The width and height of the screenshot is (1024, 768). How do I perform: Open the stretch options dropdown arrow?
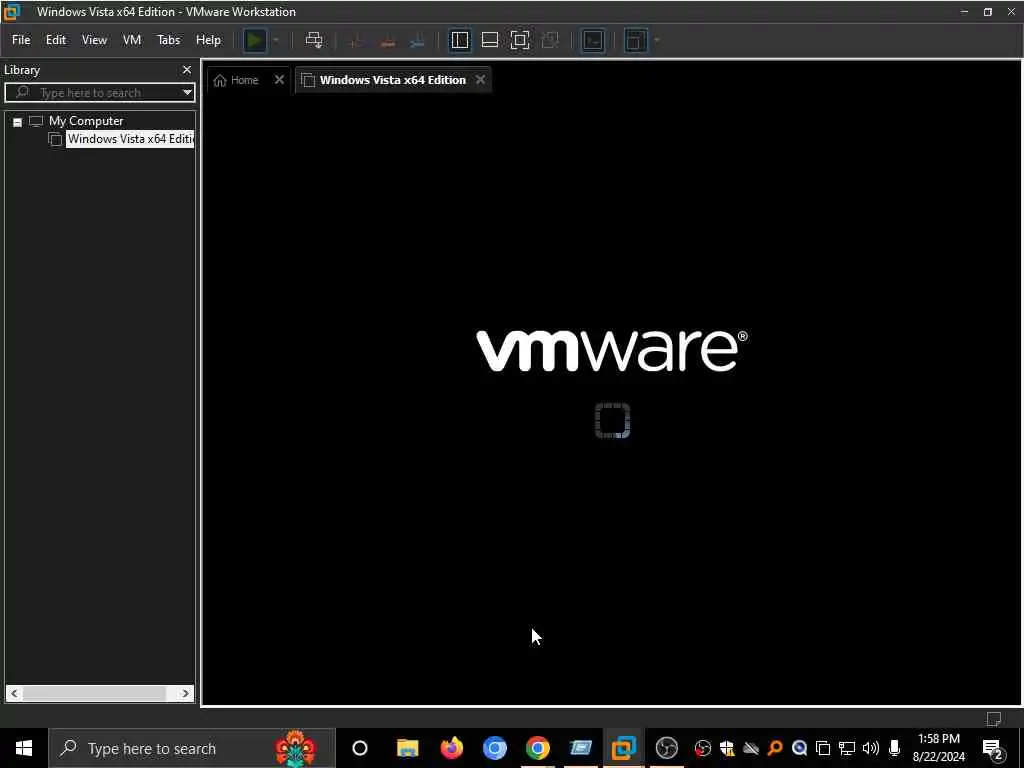pos(657,40)
